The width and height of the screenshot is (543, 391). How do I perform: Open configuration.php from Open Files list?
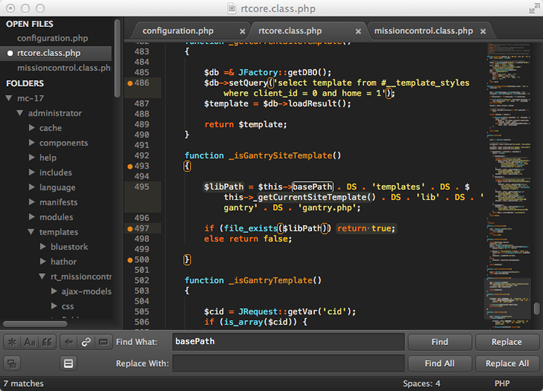click(x=53, y=38)
